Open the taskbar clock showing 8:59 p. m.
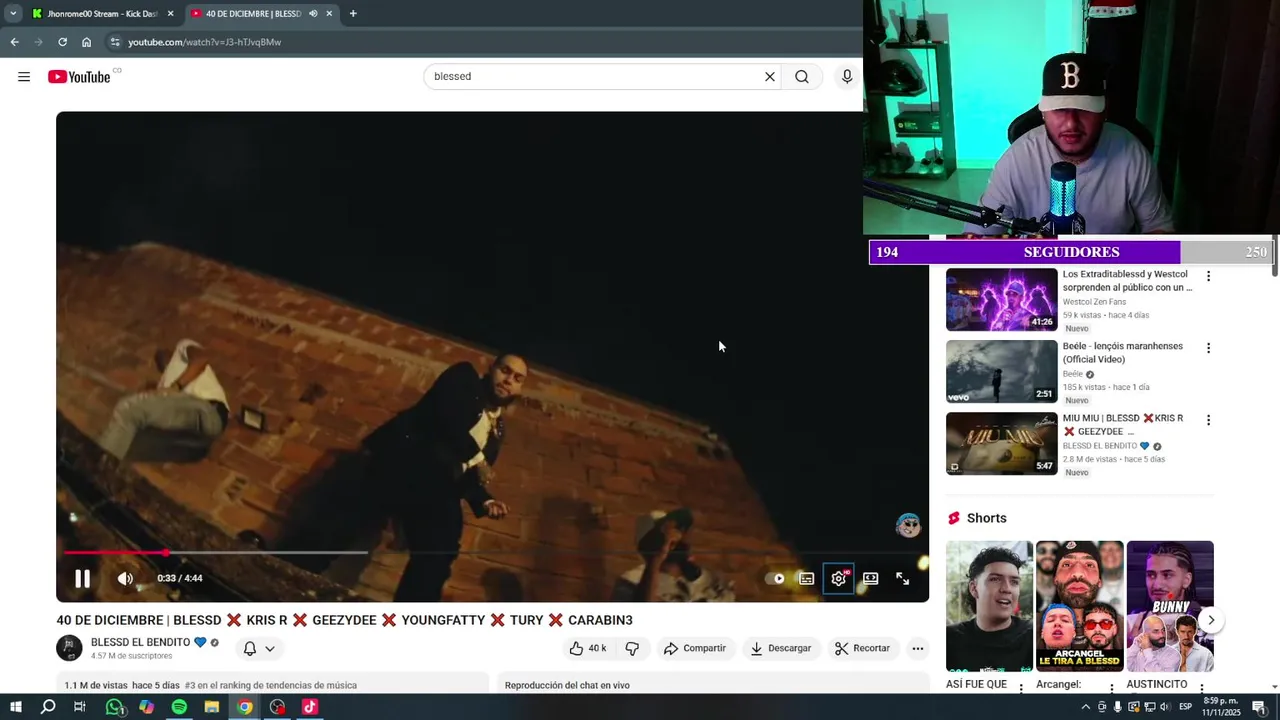The image size is (1280, 720). pos(1221,707)
